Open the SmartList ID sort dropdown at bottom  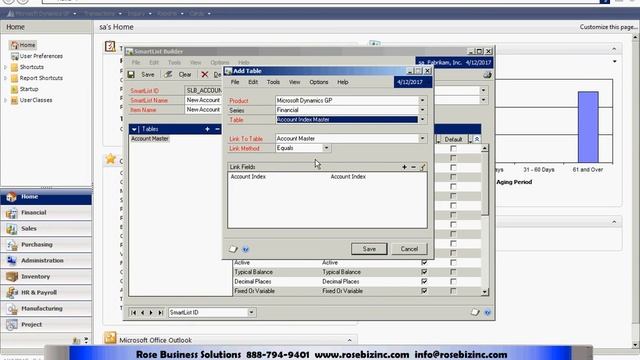click(251, 312)
